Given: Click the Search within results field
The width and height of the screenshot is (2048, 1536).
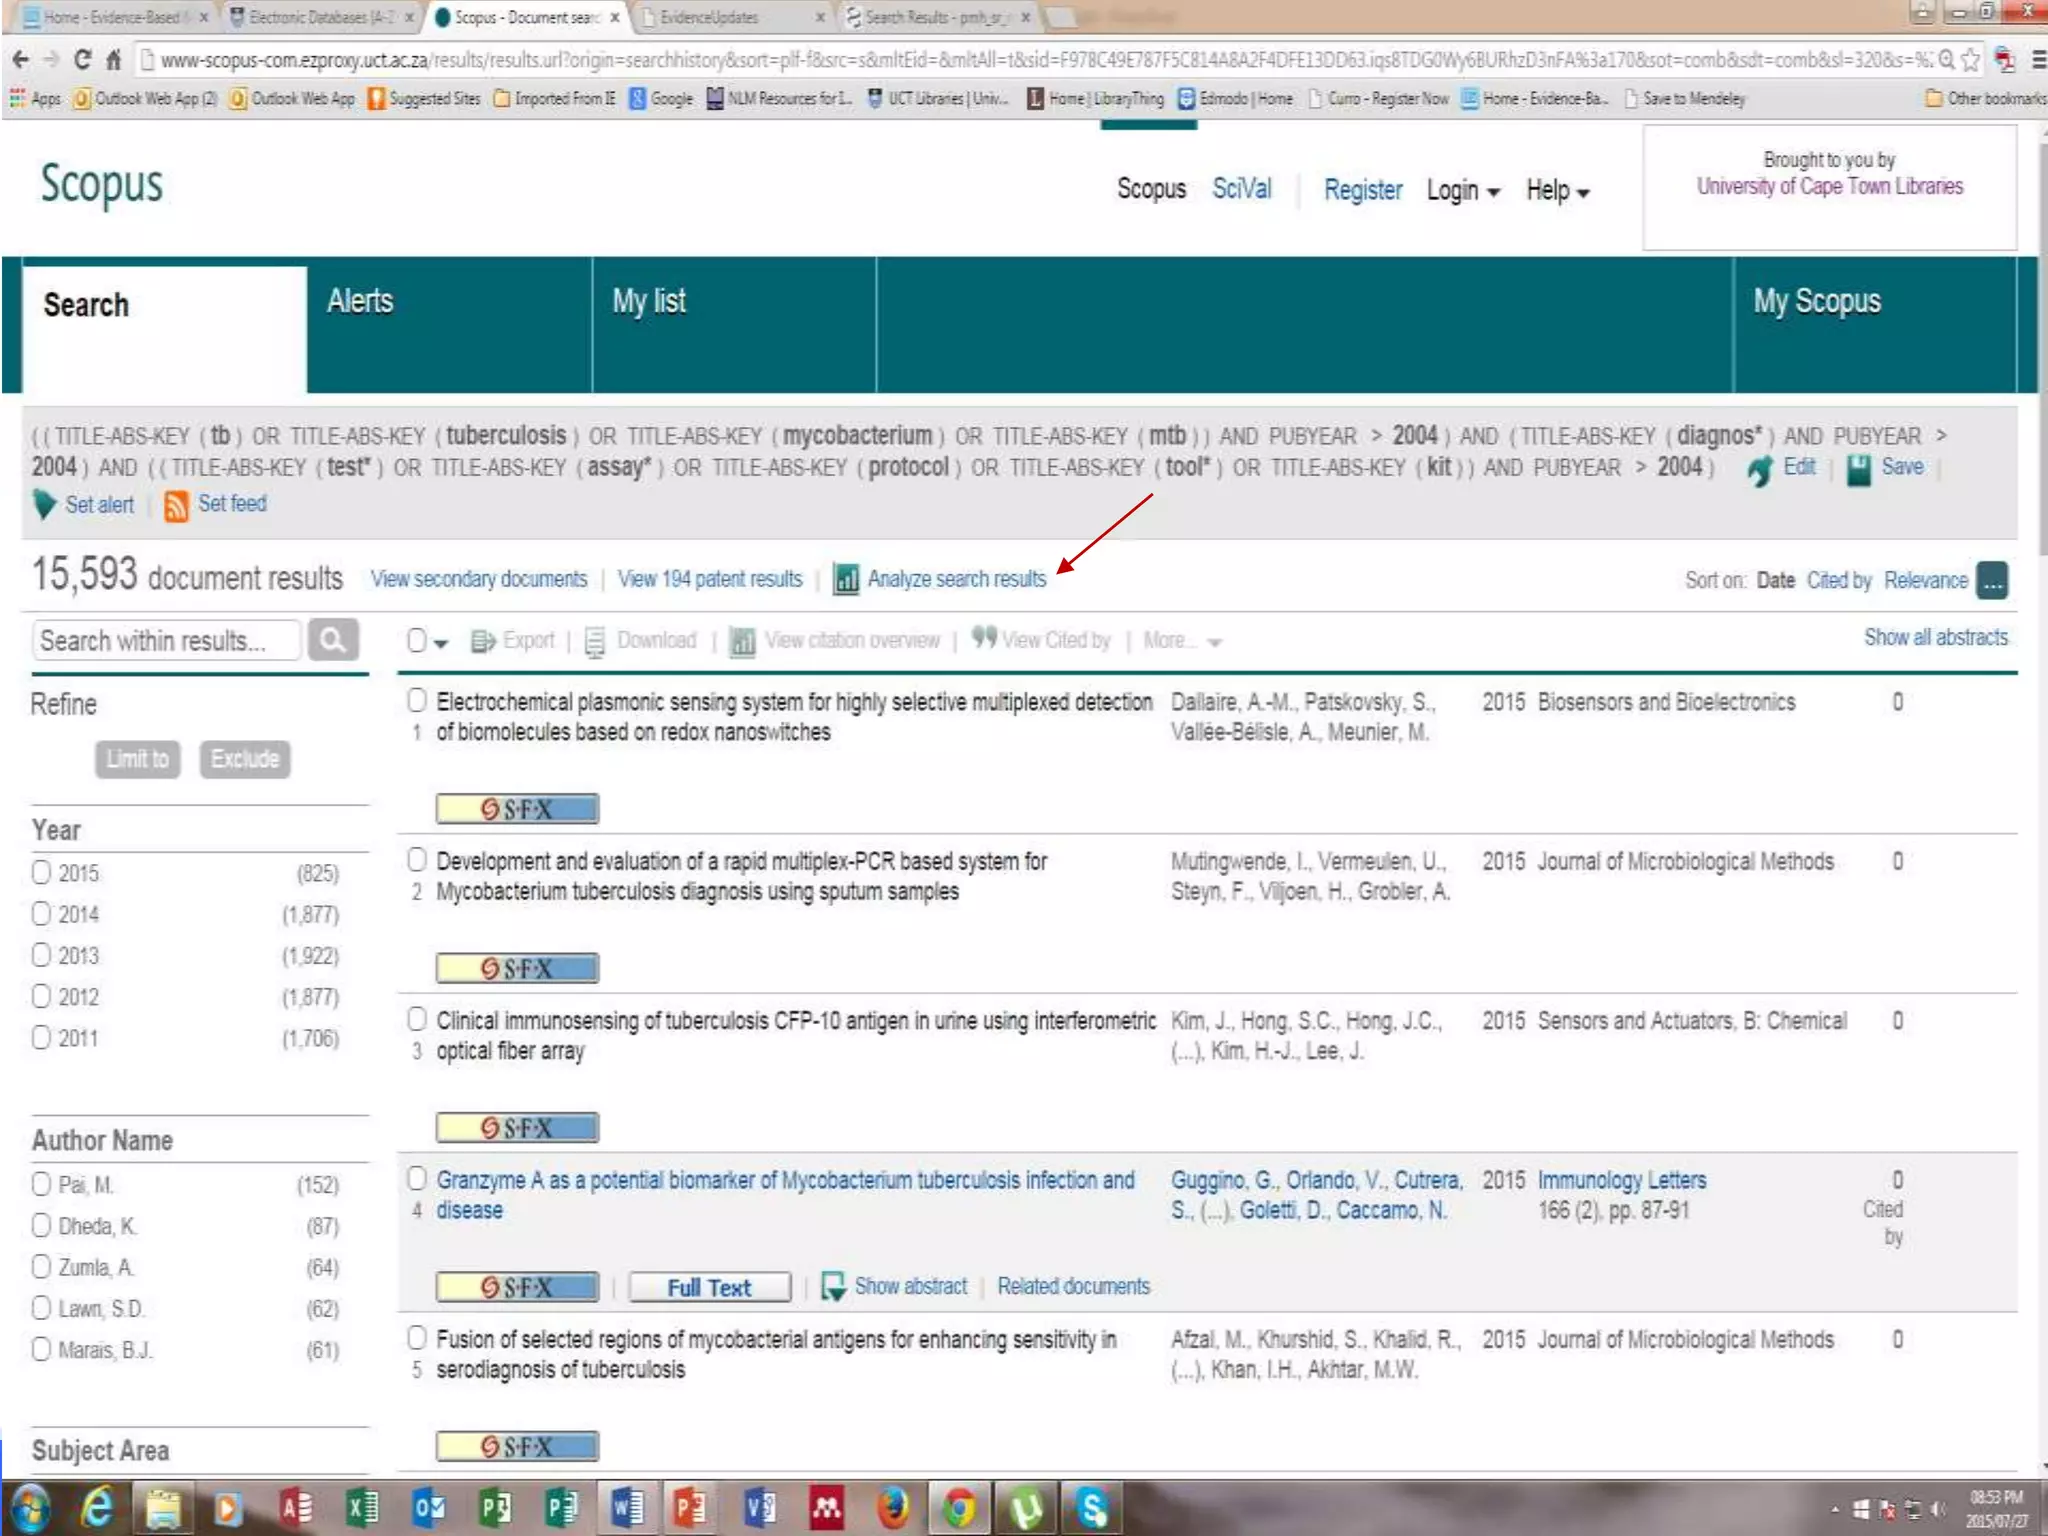Looking at the screenshot, I should (165, 640).
